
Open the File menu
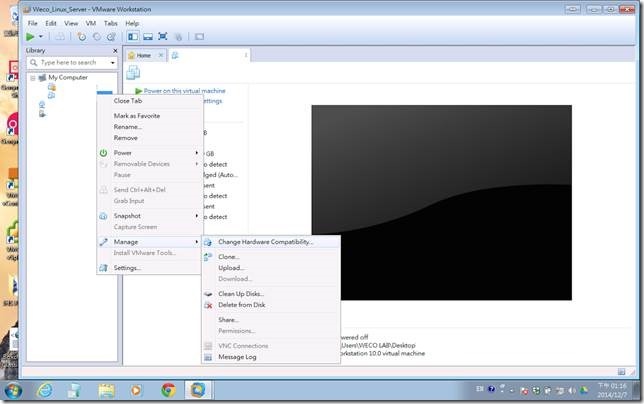tap(32, 23)
